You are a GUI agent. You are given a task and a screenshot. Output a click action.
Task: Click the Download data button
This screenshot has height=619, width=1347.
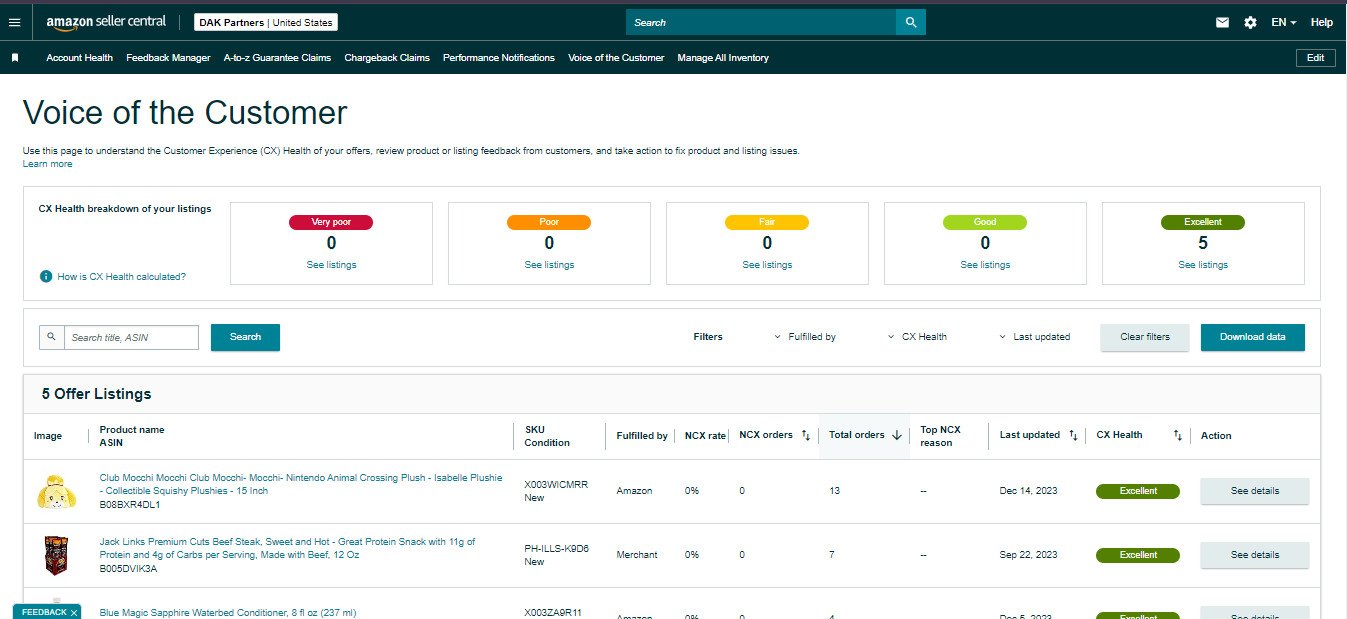[1252, 337]
